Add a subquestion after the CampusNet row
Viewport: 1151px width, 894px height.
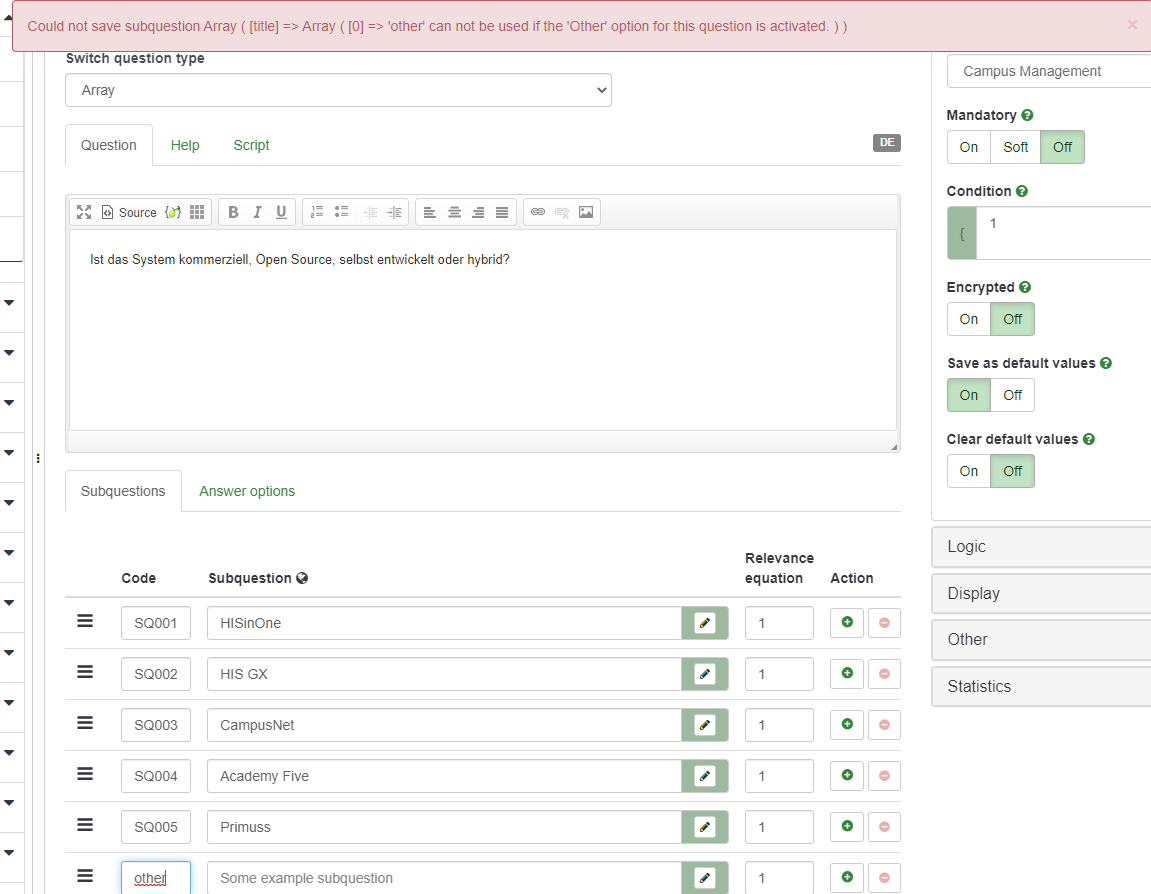point(847,724)
